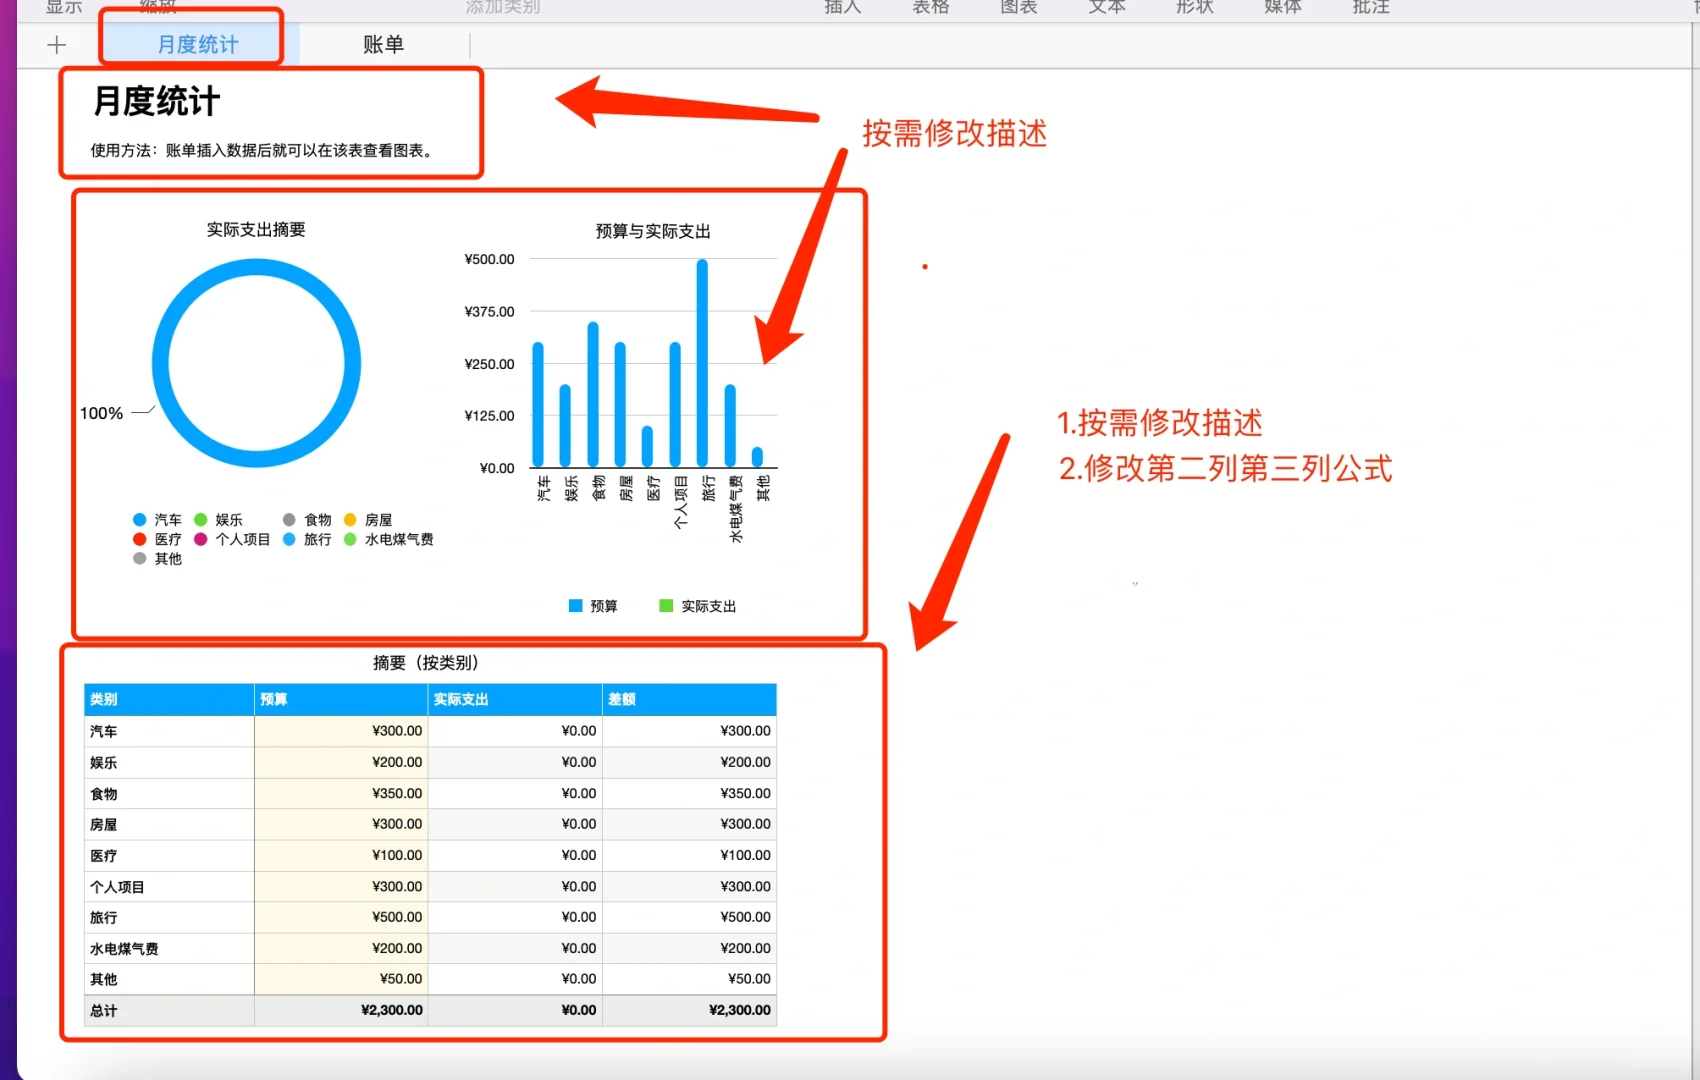Select the 月度统计 sheet tab
Viewport: 1700px width, 1080px height.
(x=196, y=44)
